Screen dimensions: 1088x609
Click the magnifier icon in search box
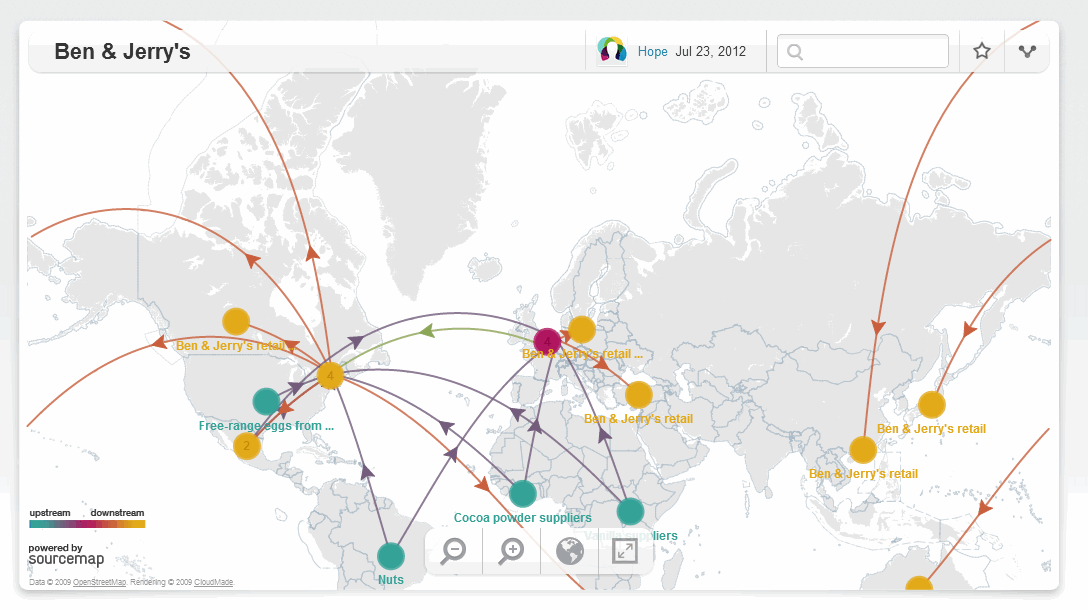[795, 52]
